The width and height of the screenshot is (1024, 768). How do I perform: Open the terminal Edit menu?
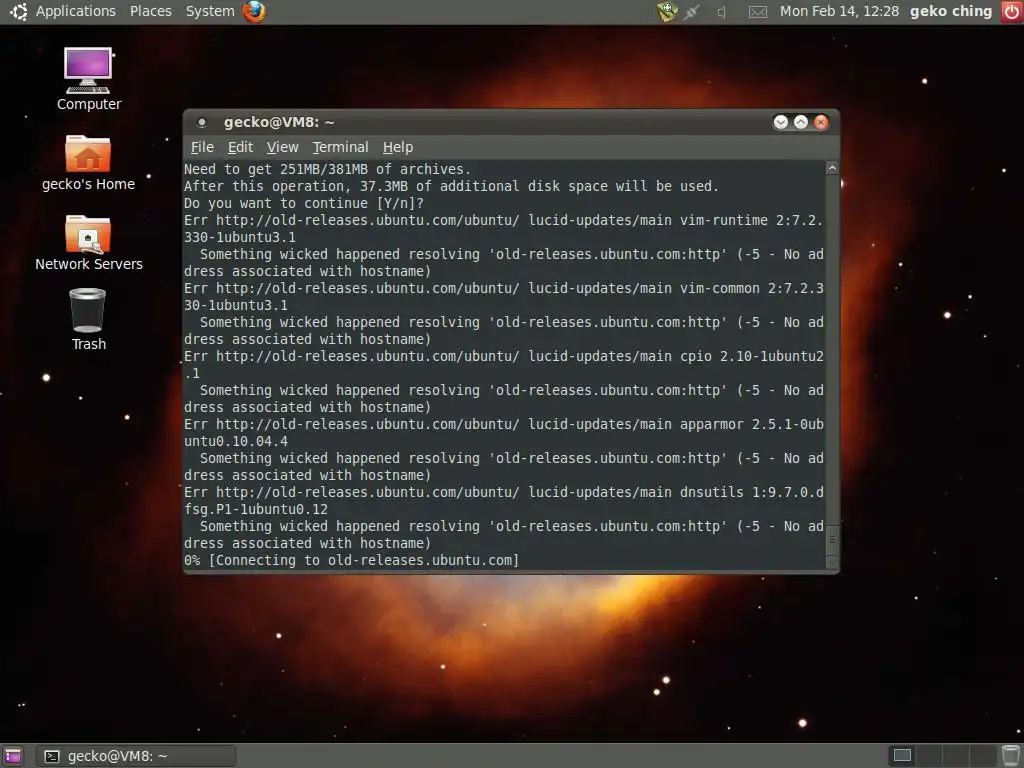240,147
